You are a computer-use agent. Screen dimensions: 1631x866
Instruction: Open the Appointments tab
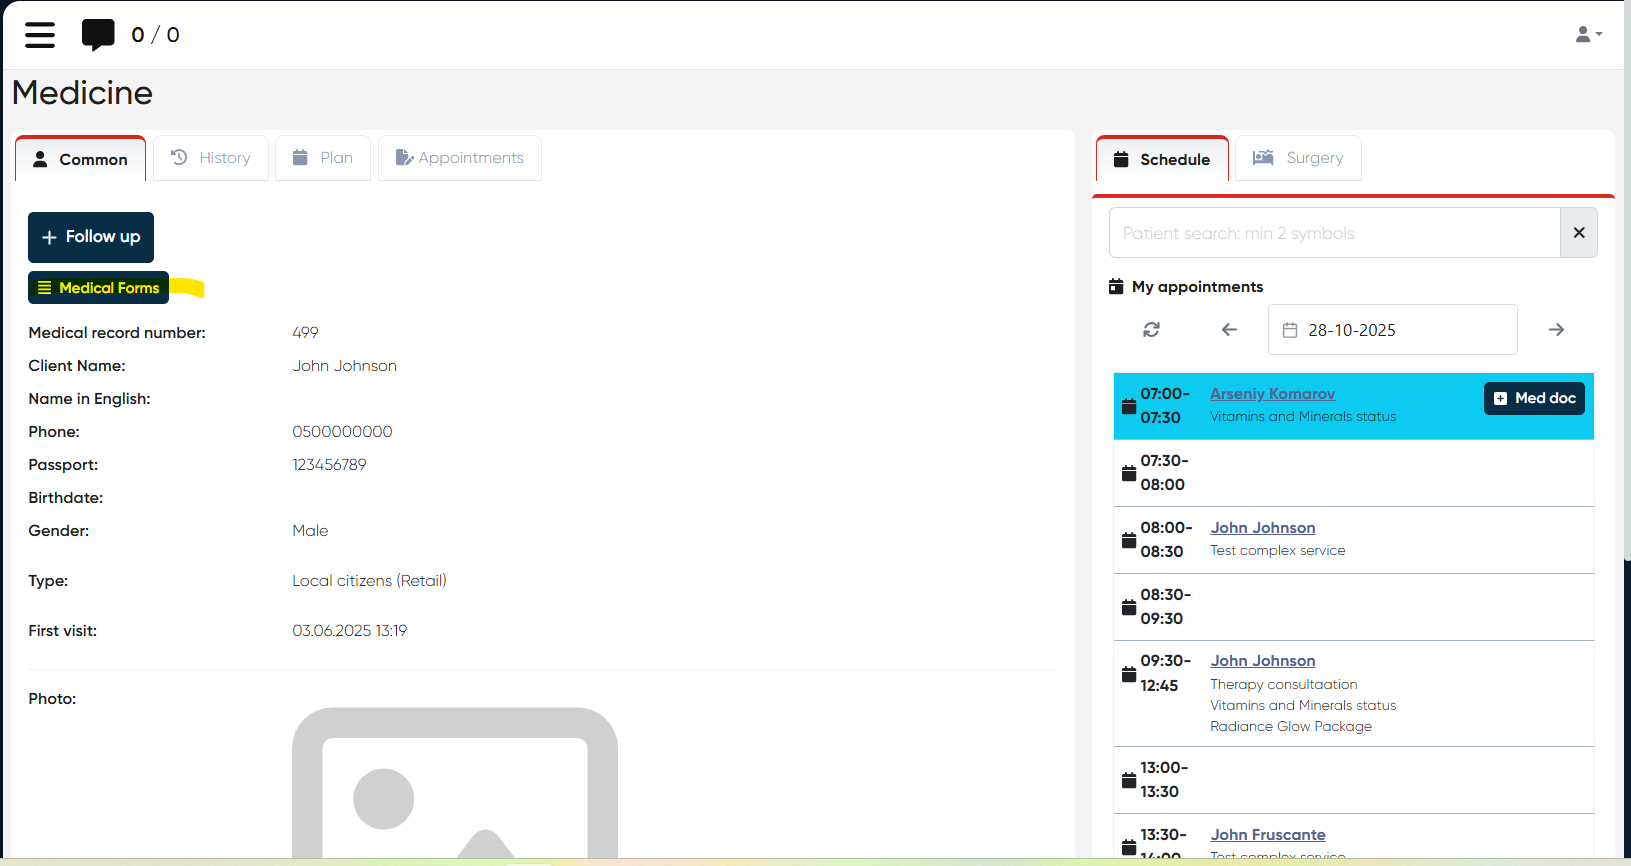tap(460, 158)
